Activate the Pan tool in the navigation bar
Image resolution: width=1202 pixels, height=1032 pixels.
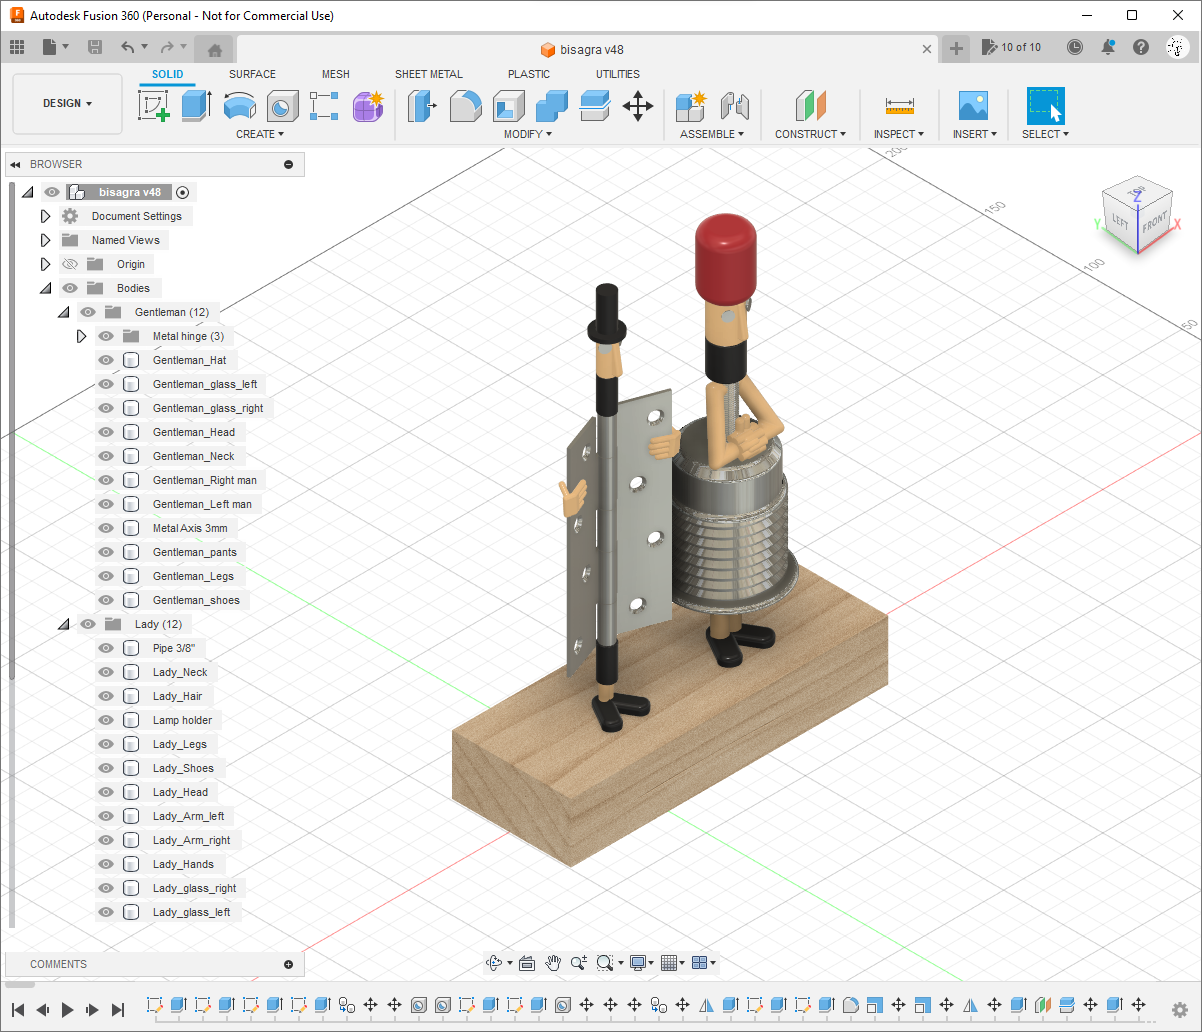(553, 963)
